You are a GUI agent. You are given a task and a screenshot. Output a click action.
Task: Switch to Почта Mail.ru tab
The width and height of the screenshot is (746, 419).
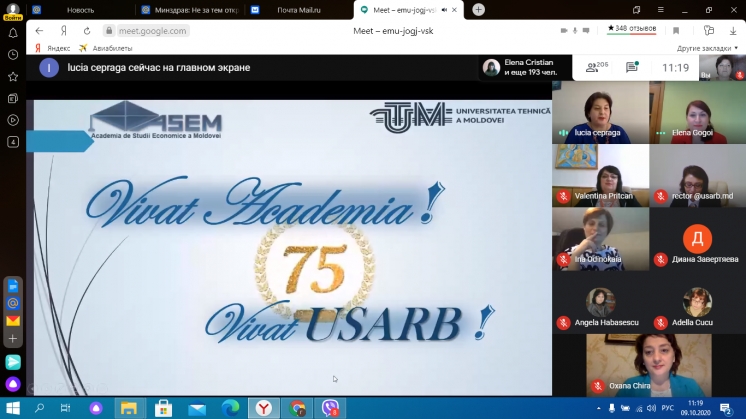click(x=299, y=10)
